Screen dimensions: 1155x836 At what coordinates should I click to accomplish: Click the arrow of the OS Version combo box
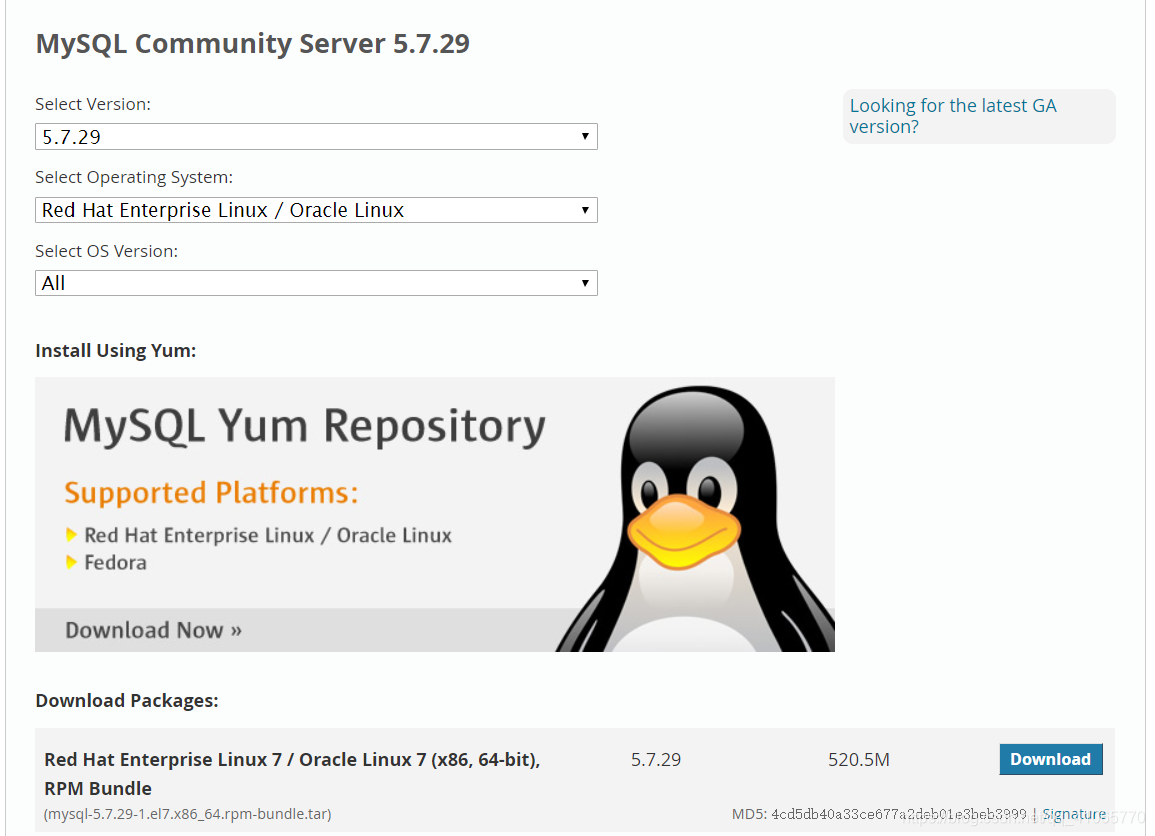coord(585,283)
